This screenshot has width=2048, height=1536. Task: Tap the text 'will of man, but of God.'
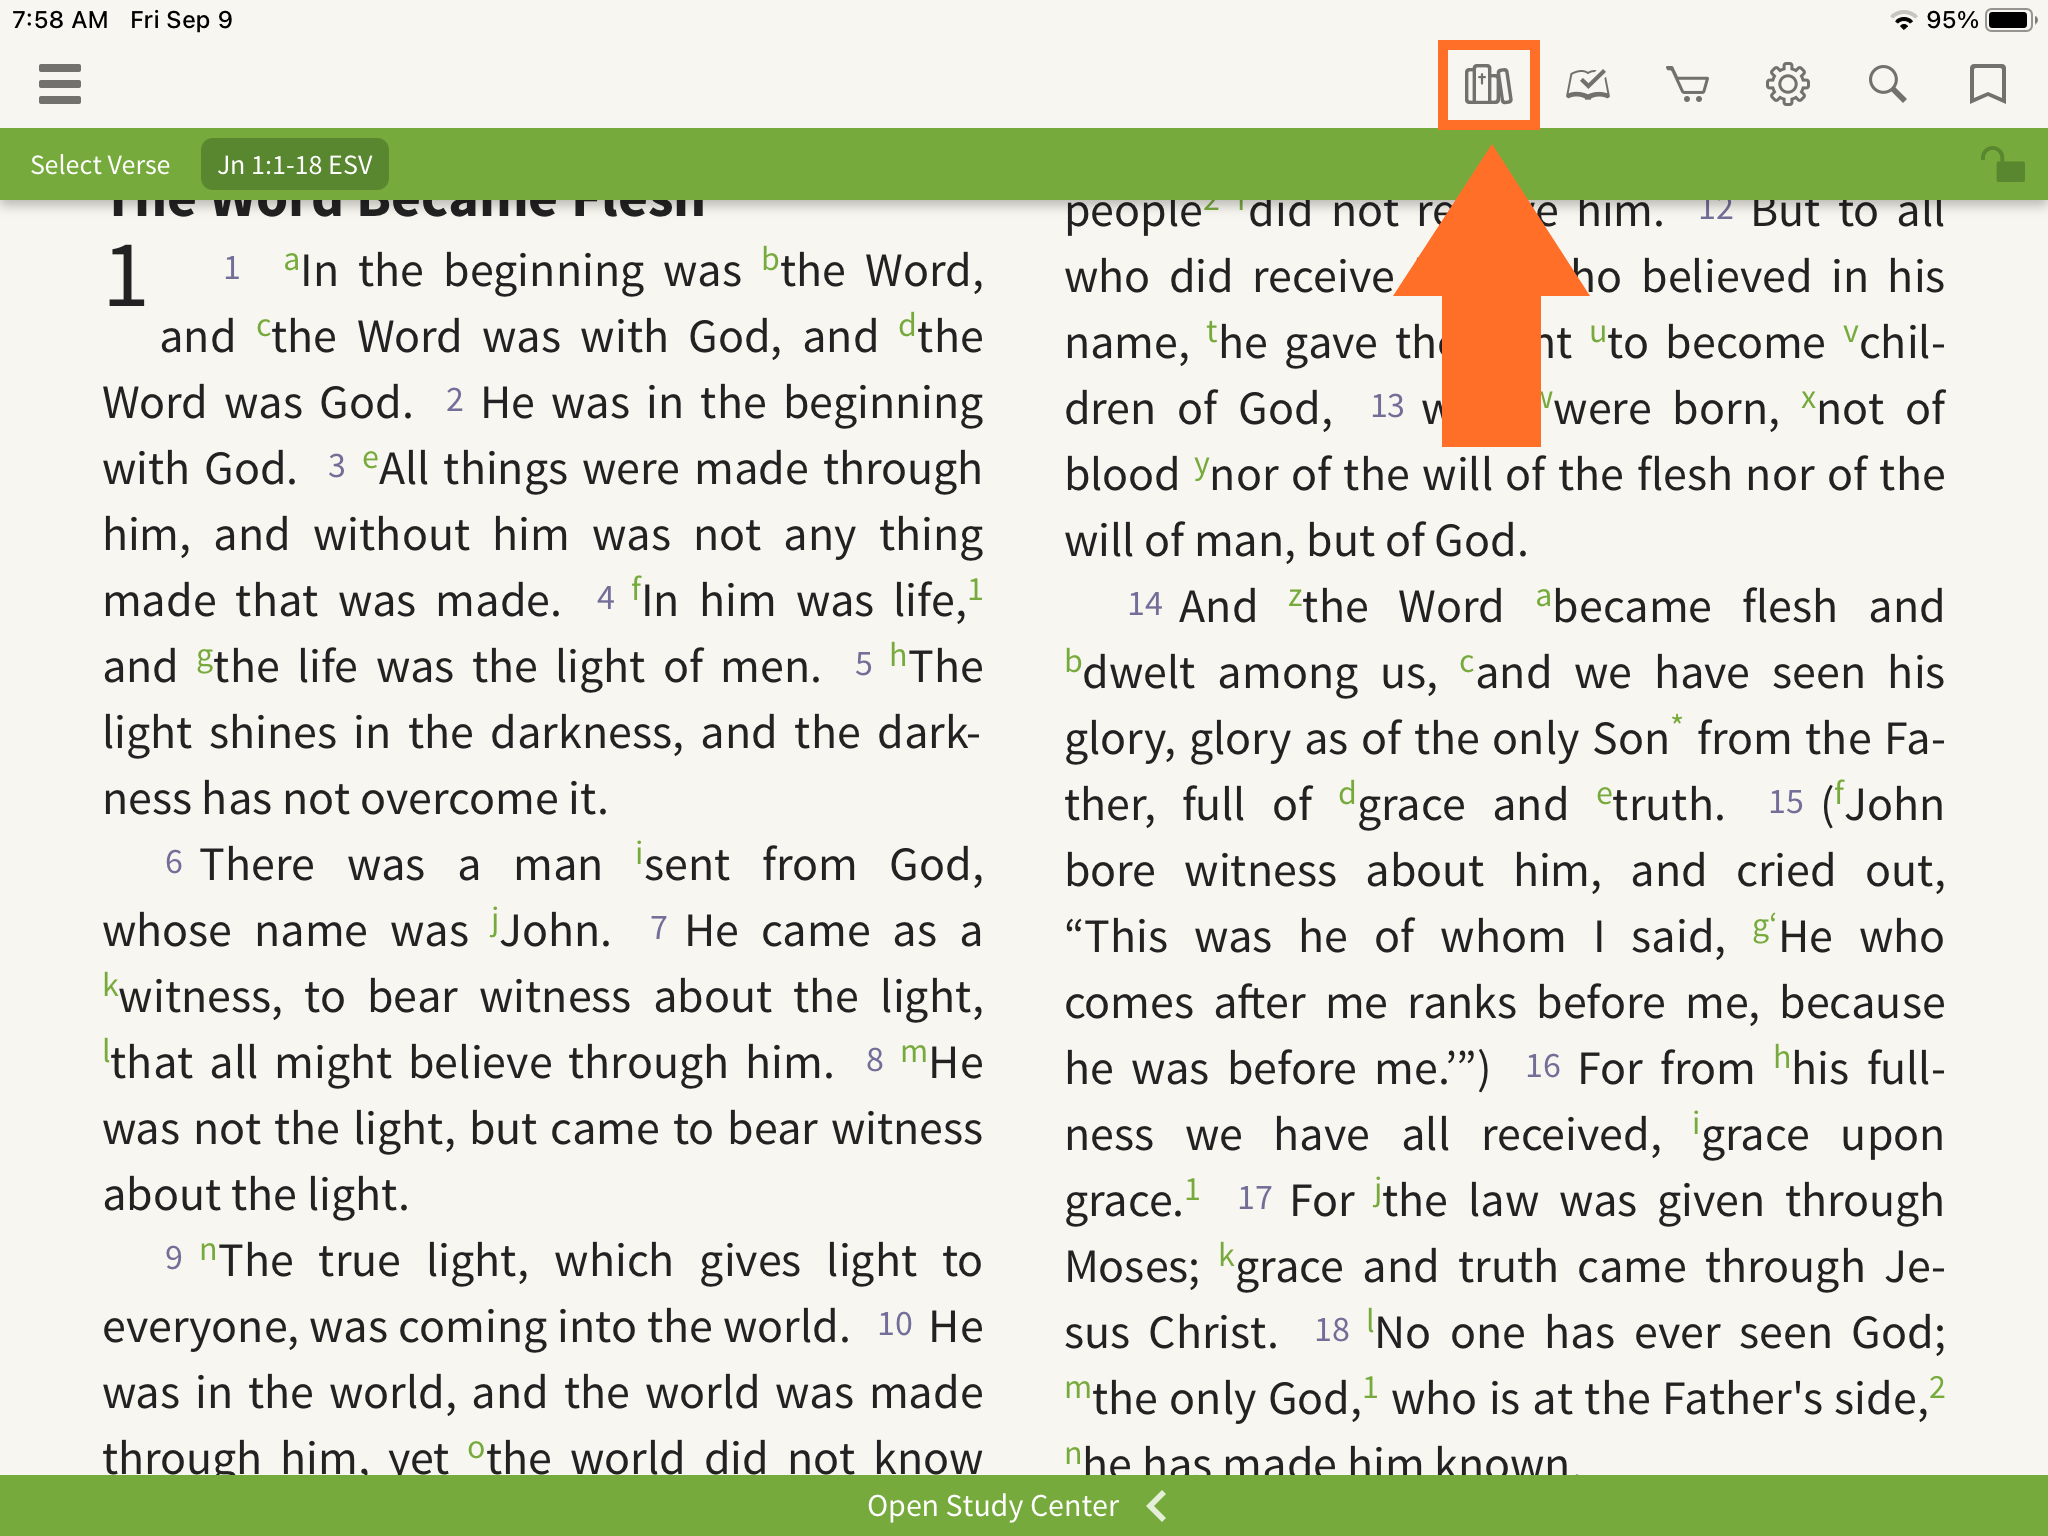pyautogui.click(x=1296, y=541)
